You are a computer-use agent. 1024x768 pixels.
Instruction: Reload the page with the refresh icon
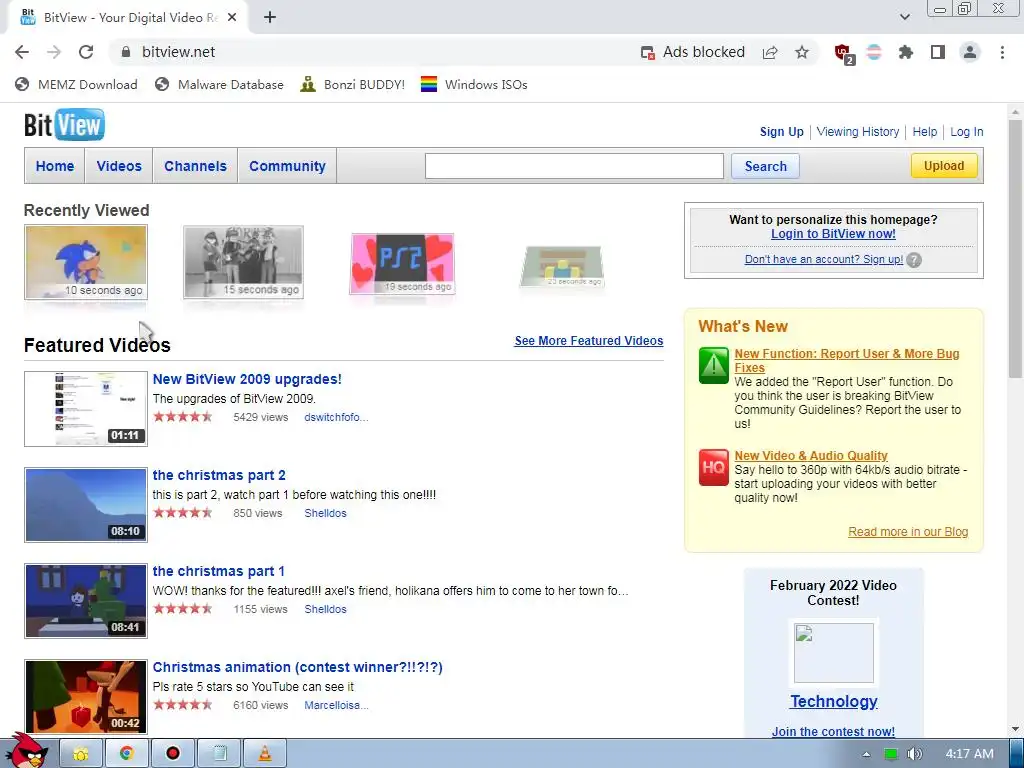coord(86,52)
